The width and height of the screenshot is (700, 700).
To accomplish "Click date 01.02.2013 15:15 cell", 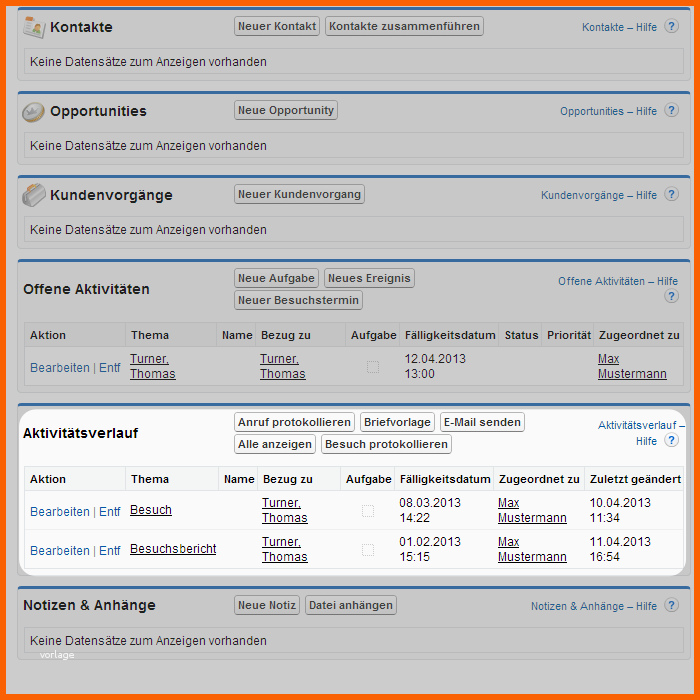I will (430, 549).
